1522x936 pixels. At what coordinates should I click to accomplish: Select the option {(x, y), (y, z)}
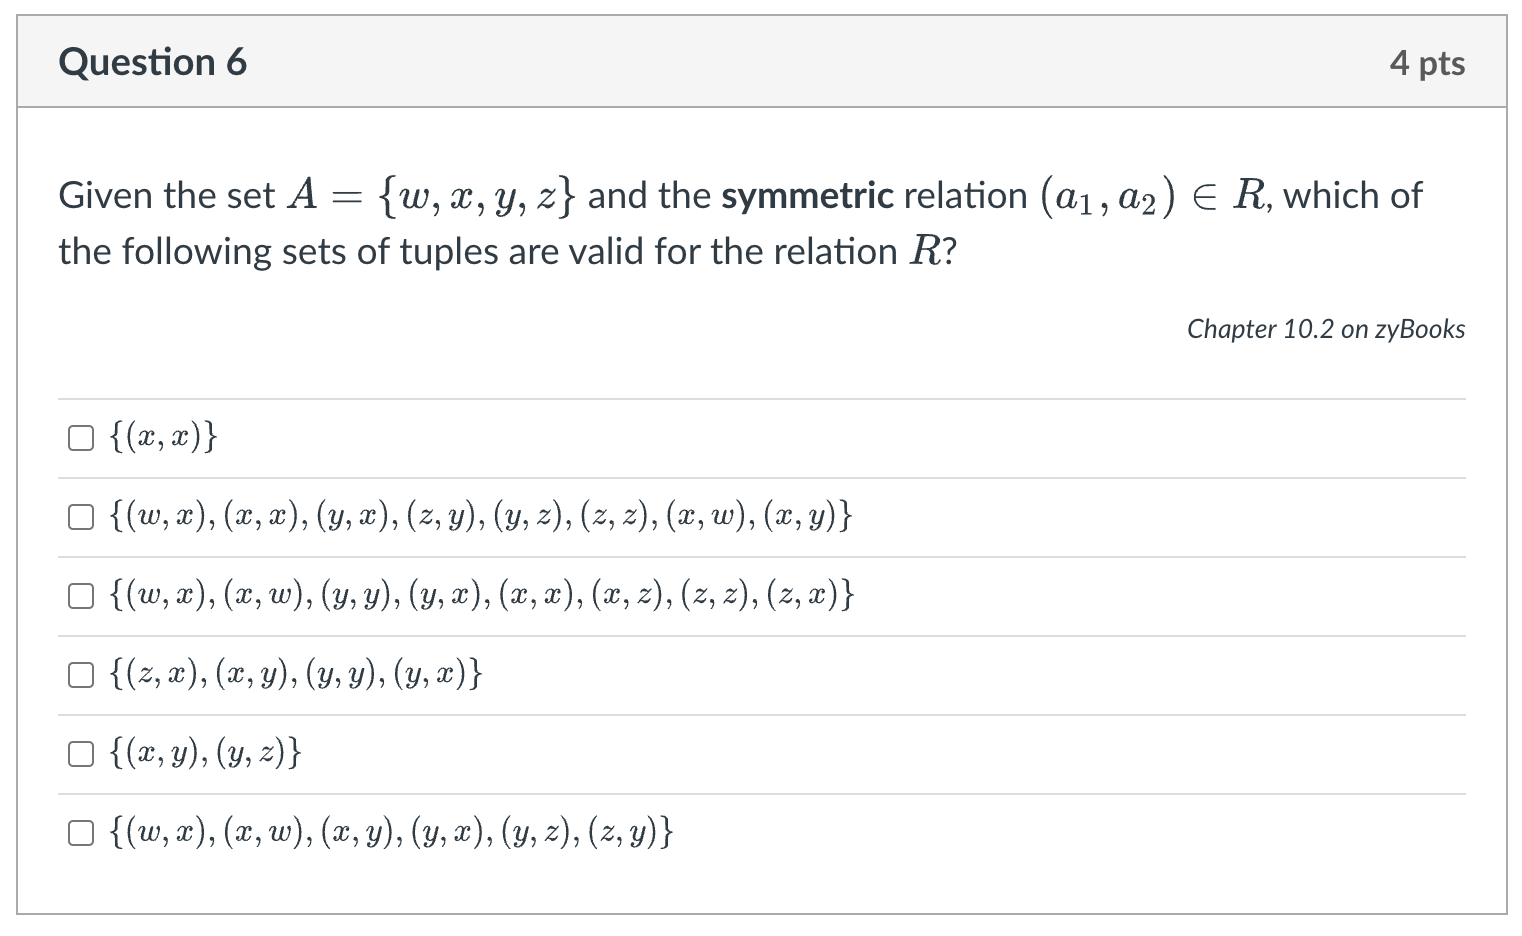pos(80,753)
